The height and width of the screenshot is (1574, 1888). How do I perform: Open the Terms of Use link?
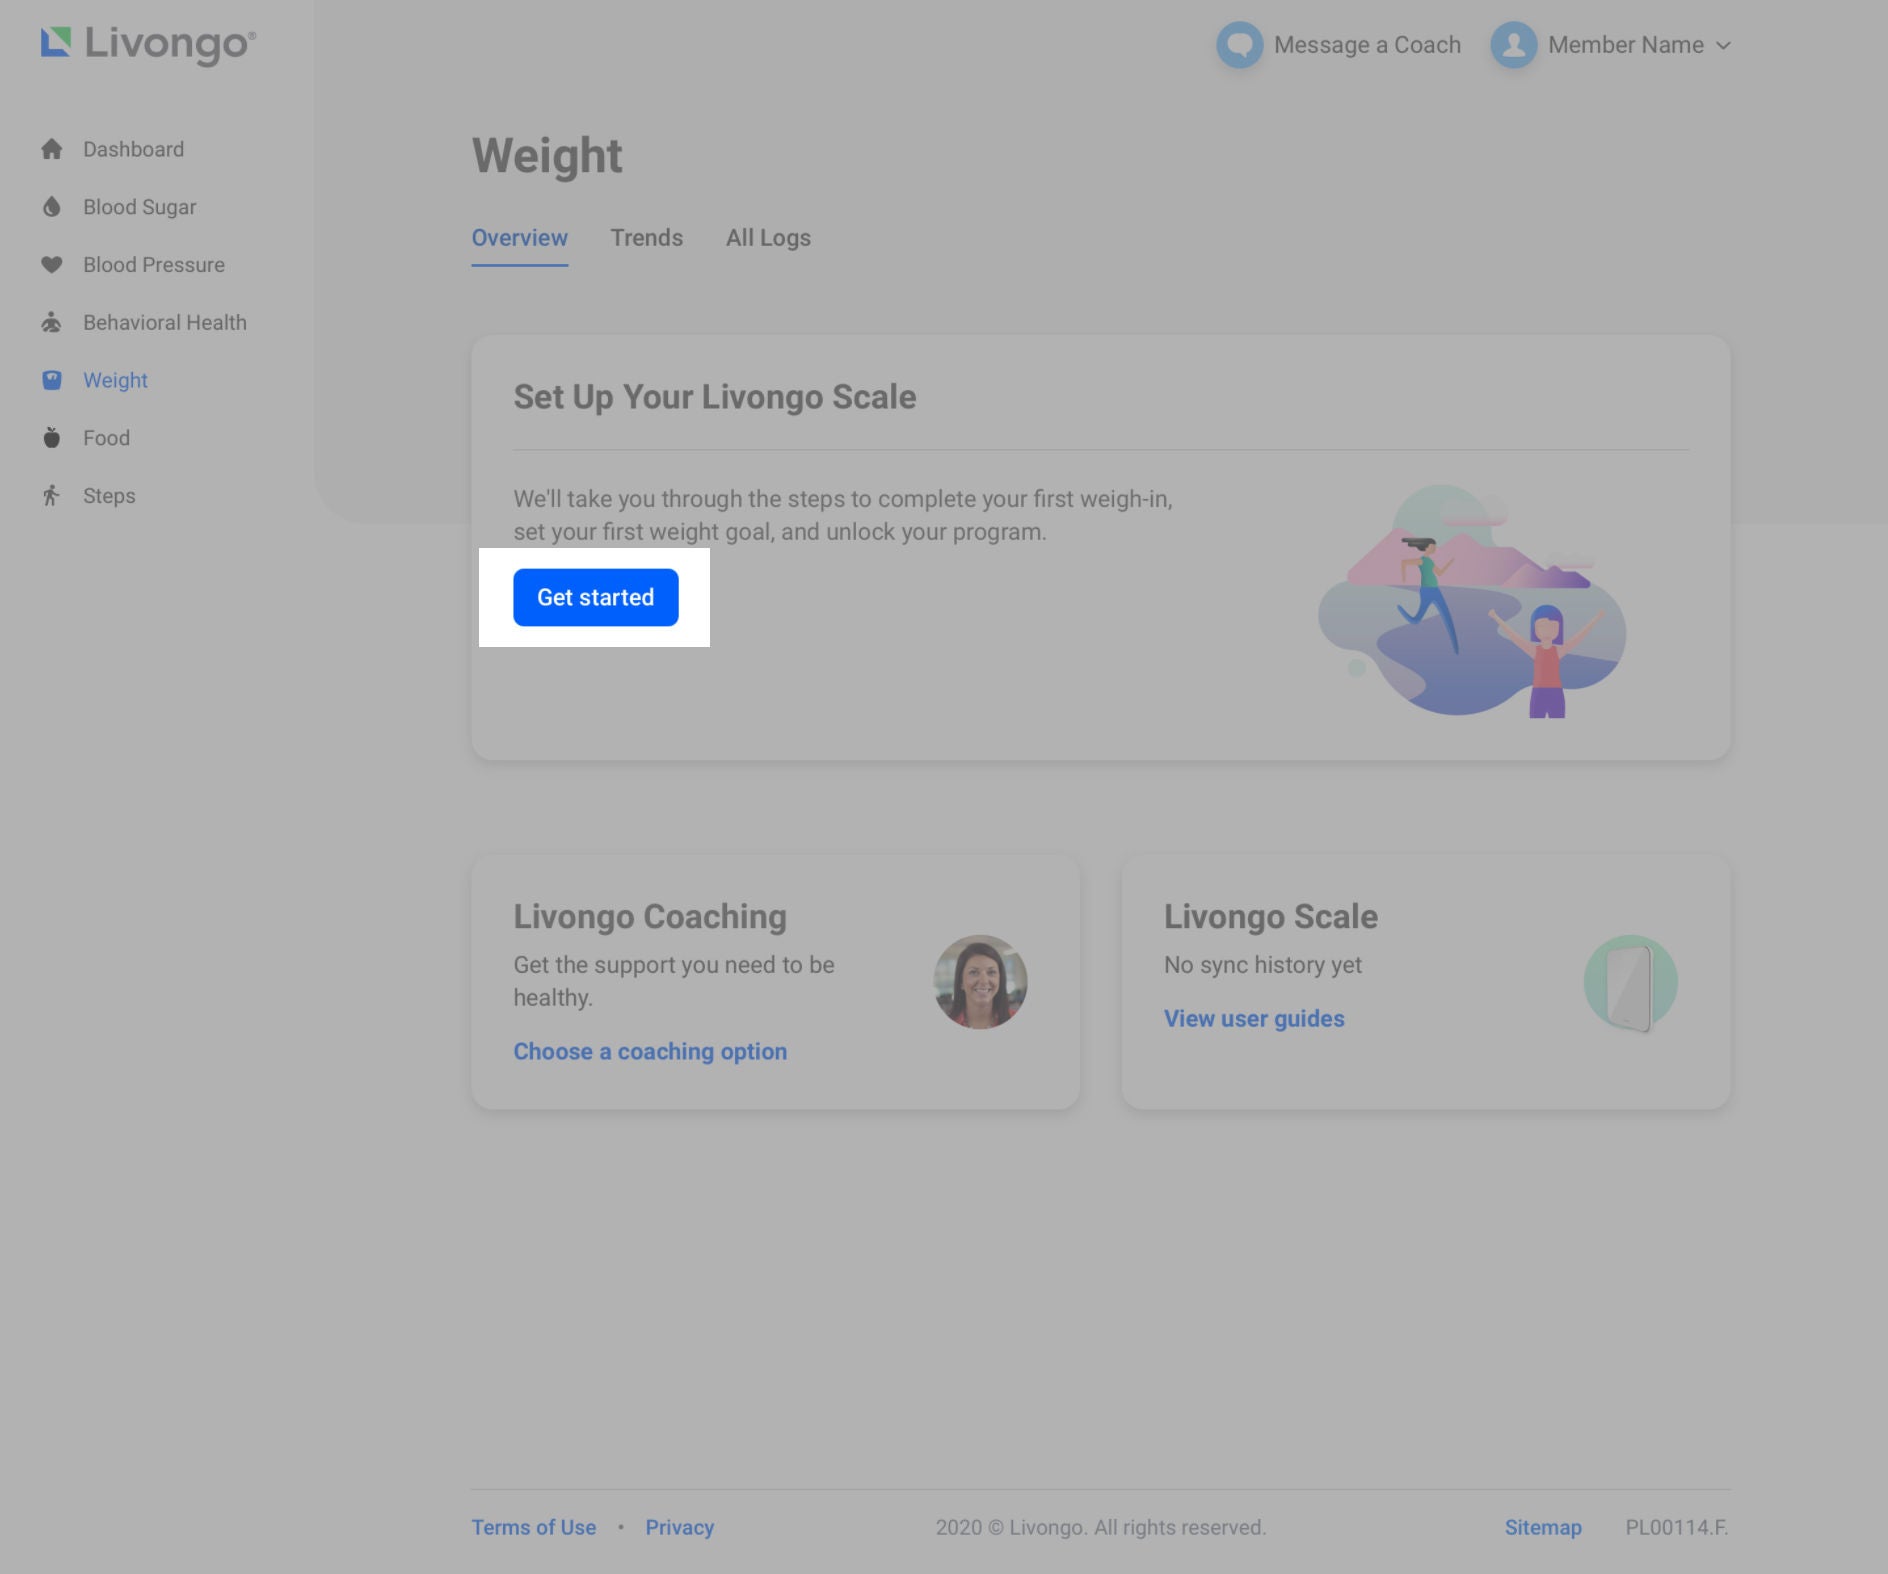533,1527
